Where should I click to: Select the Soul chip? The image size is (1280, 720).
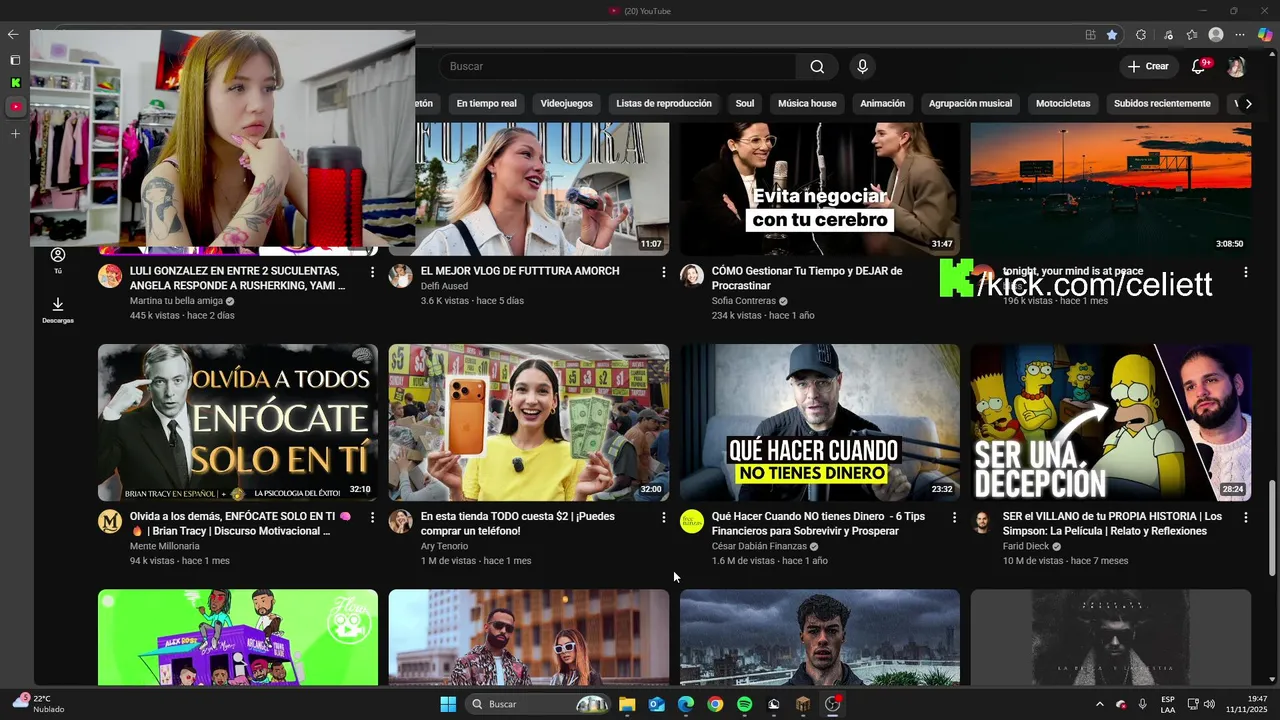745,103
